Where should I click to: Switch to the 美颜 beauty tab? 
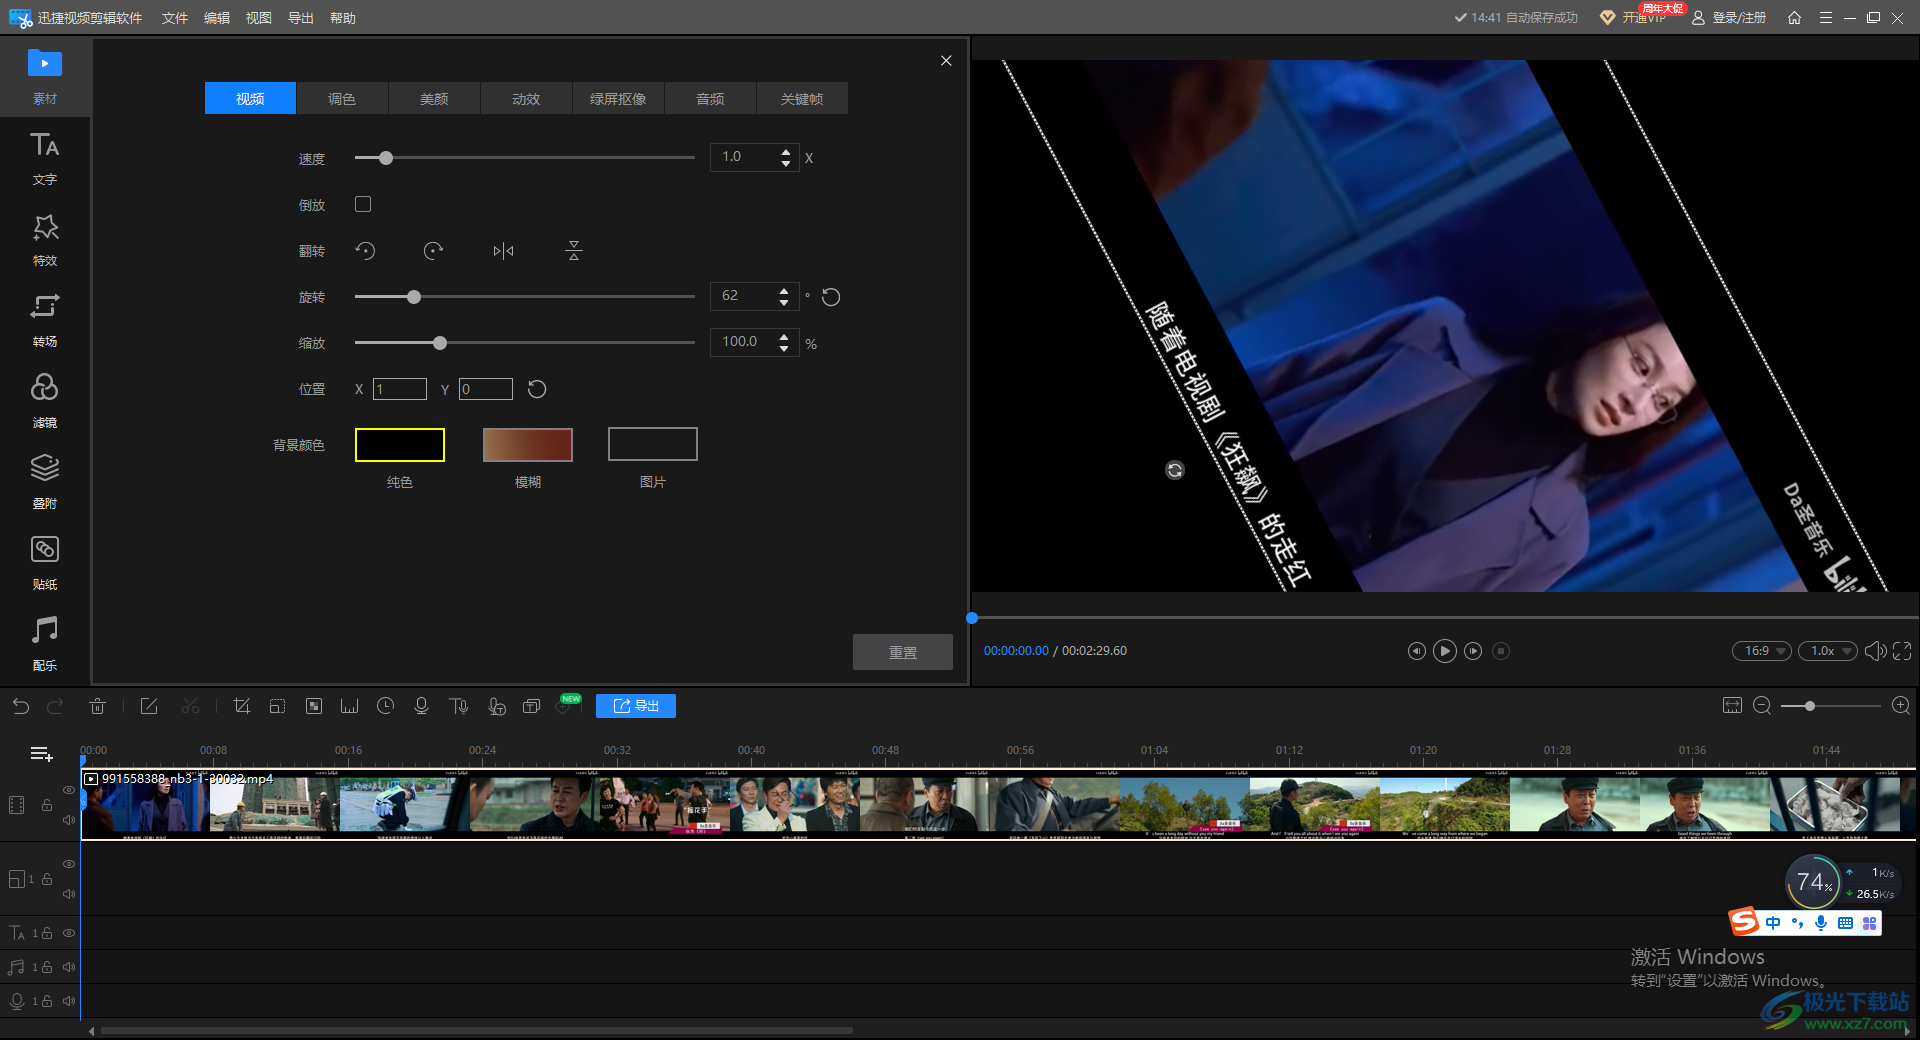point(434,98)
